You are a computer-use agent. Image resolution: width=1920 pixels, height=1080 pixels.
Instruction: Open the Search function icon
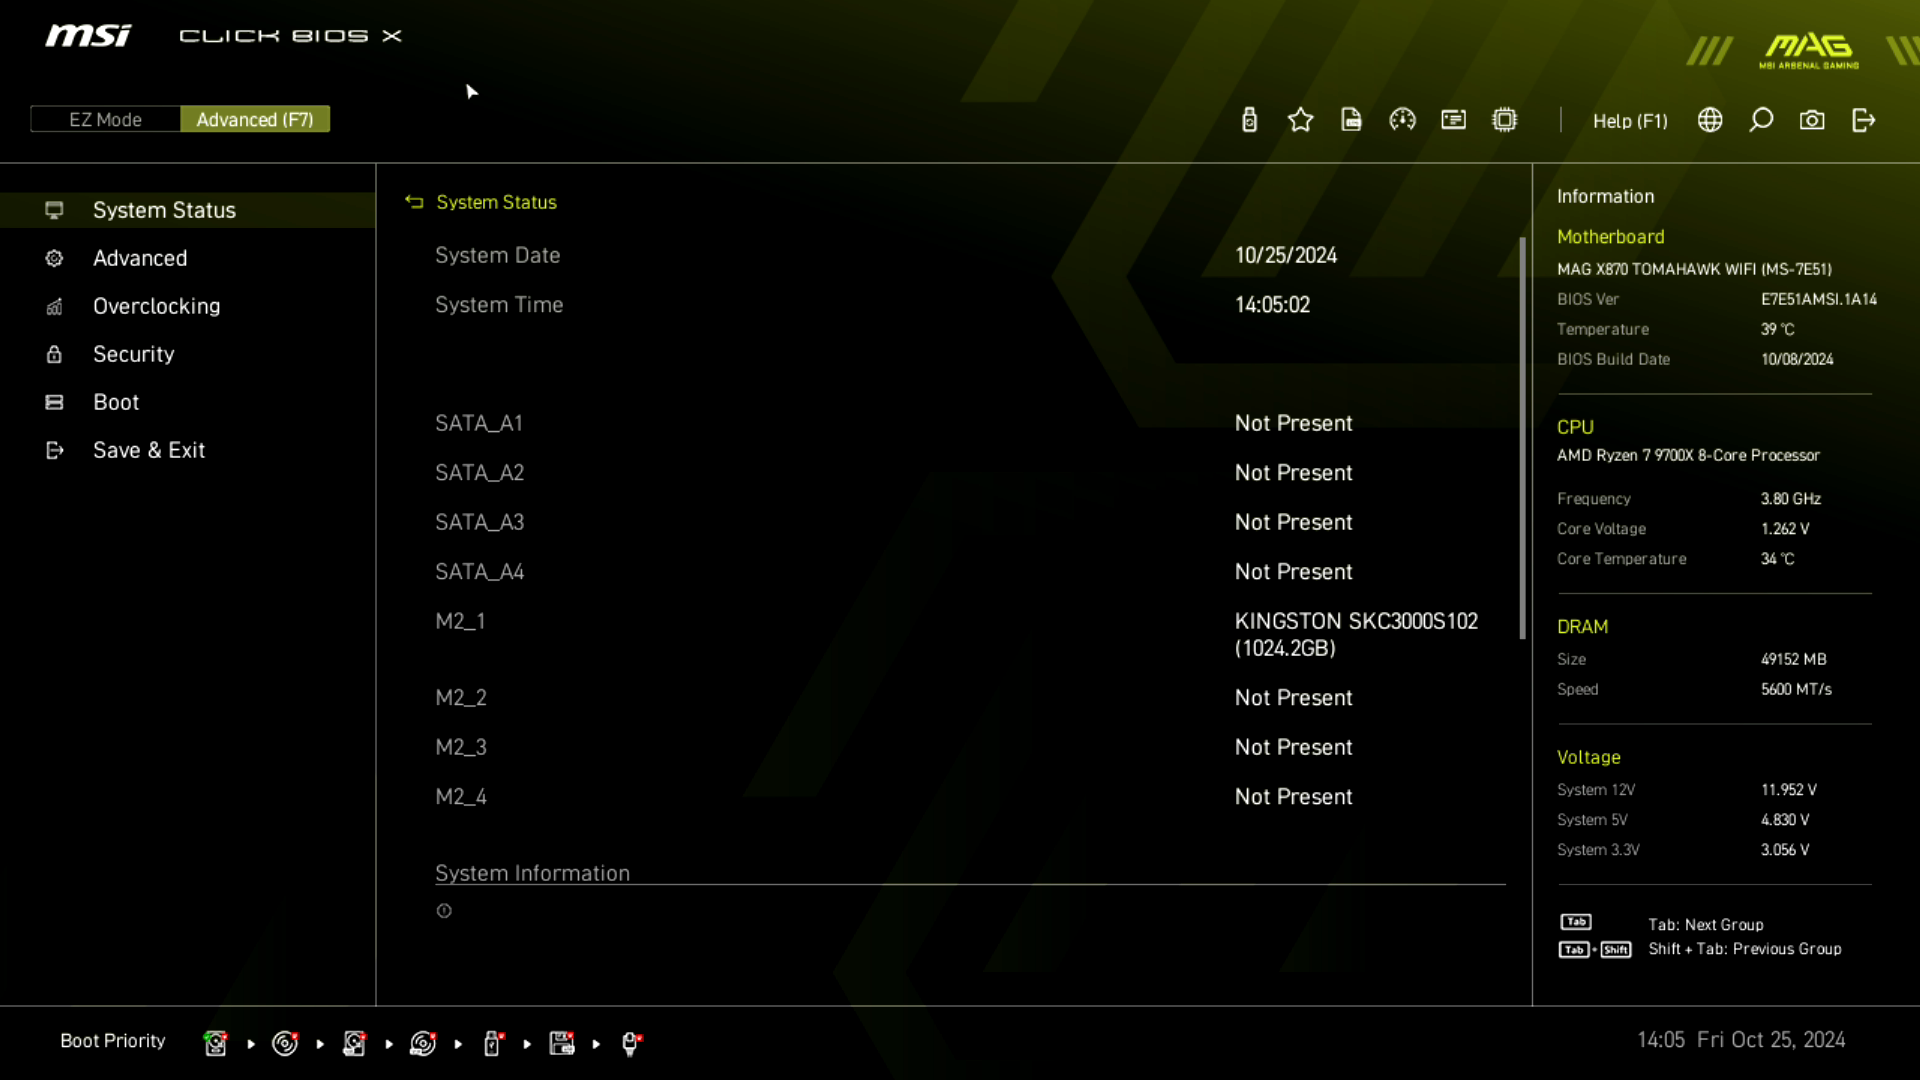click(x=1762, y=120)
